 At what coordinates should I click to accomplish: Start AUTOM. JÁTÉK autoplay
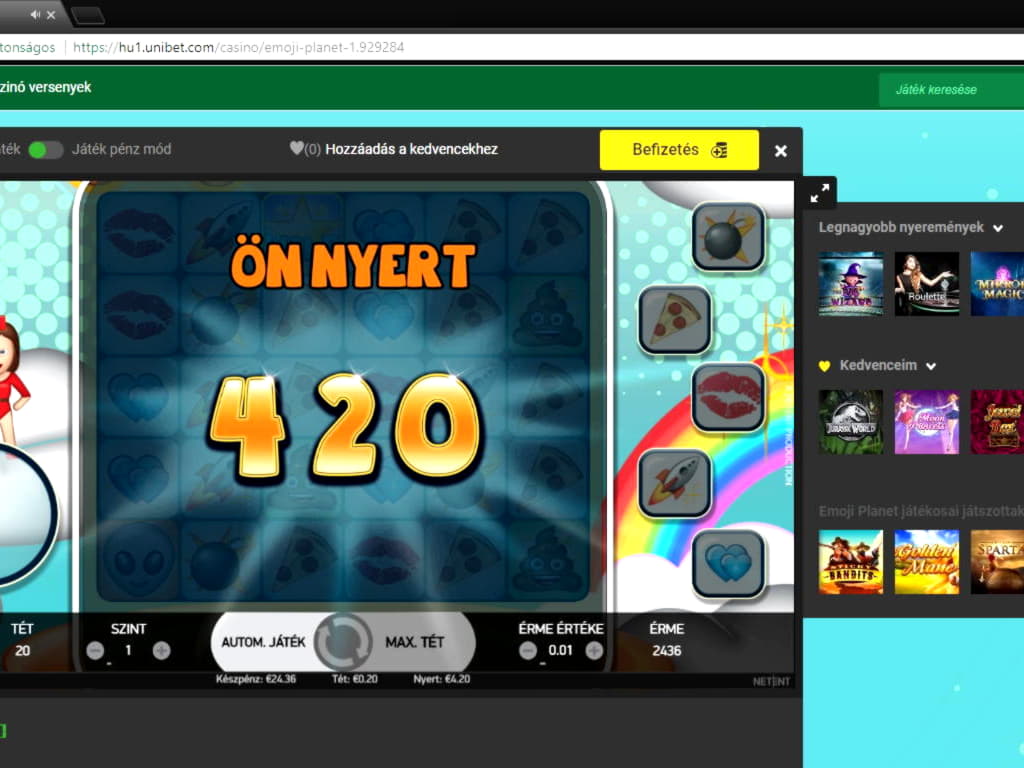click(263, 642)
